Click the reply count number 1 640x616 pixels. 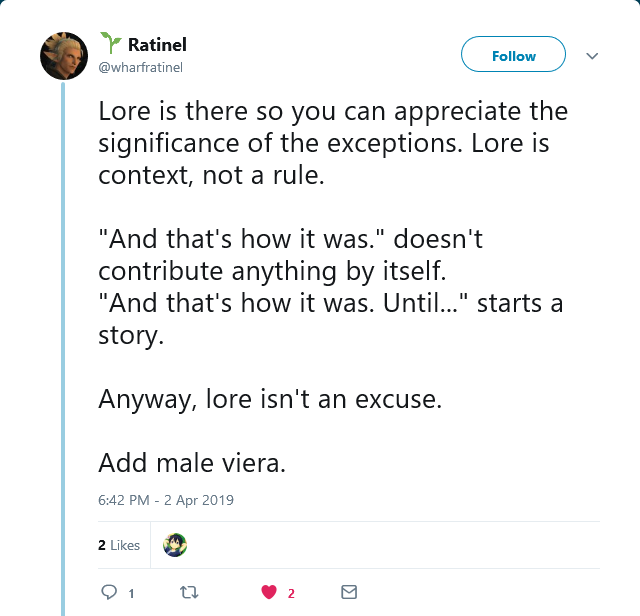point(131,593)
